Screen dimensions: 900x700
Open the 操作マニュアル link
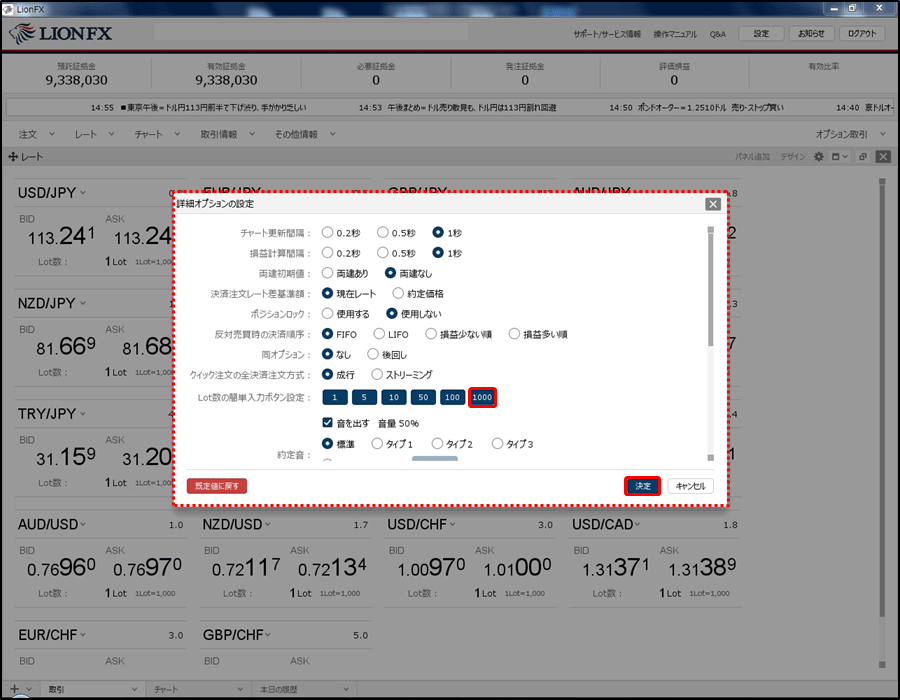pyautogui.click(x=675, y=34)
